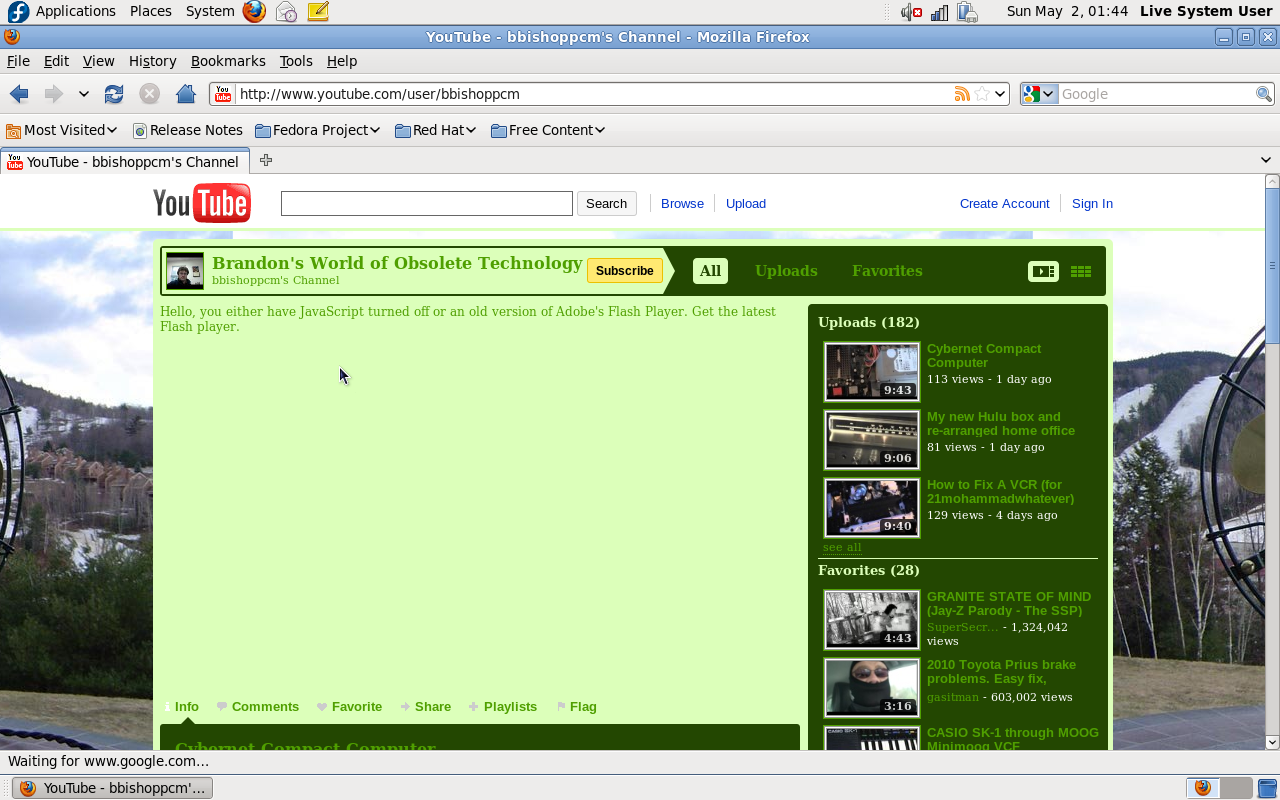
Task: Click the Sign In link
Action: (1092, 203)
